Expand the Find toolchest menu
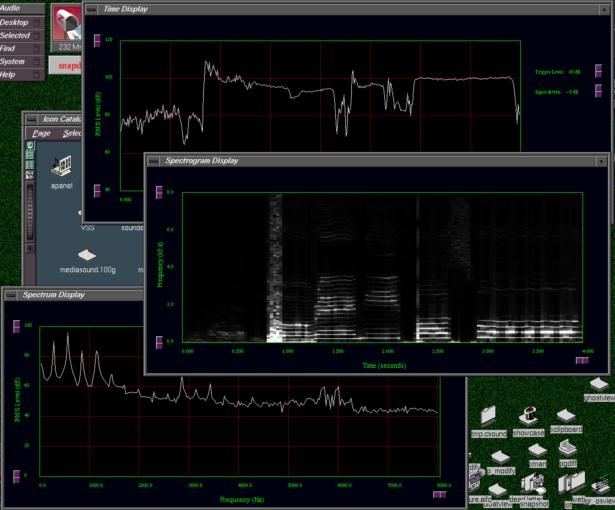The height and width of the screenshot is (510, 615). (x=20, y=48)
